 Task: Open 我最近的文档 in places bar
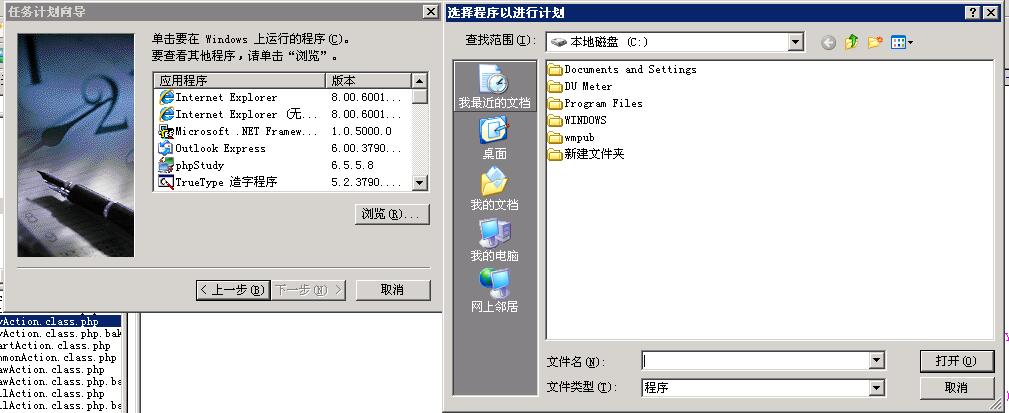[x=494, y=86]
